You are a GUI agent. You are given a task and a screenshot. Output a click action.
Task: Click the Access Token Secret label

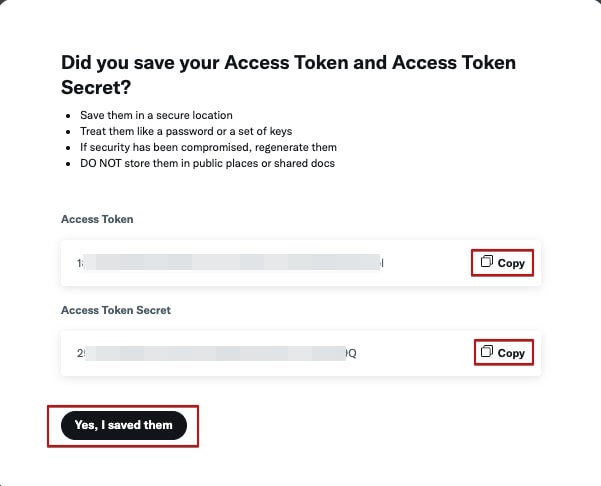pos(116,310)
